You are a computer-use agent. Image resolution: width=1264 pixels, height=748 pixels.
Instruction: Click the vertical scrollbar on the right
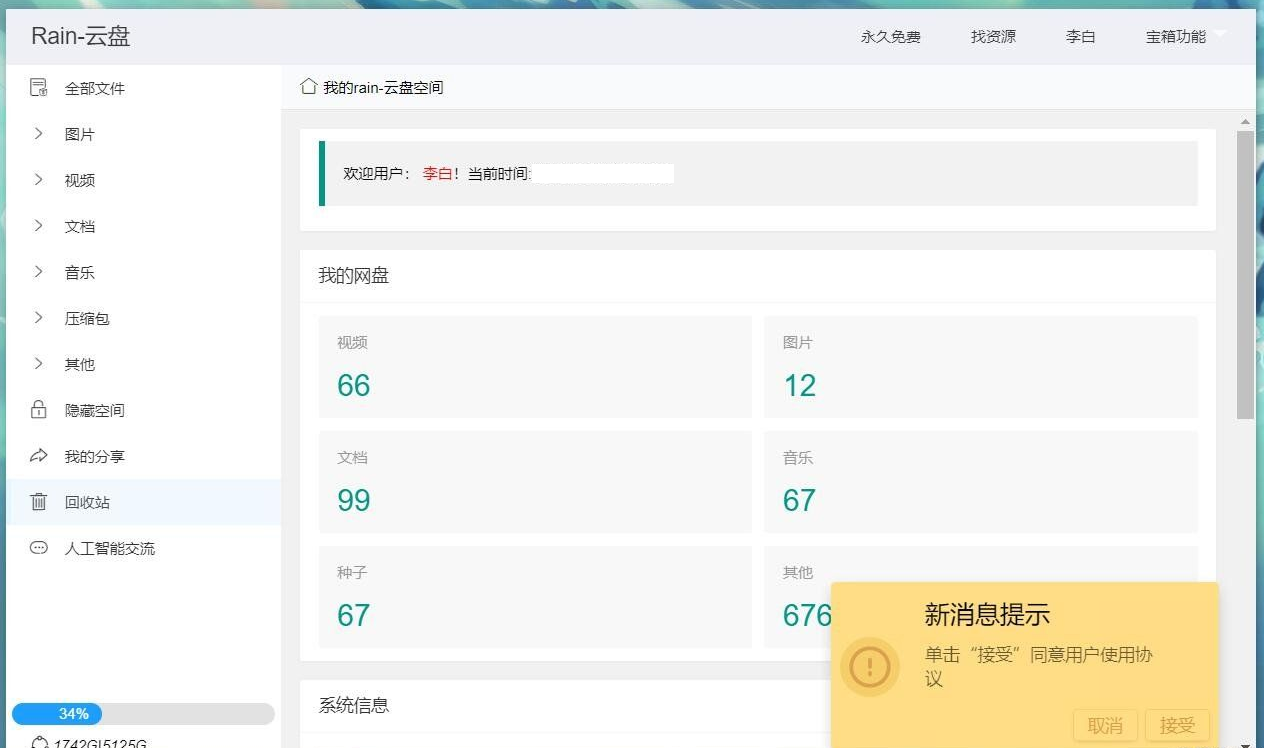pos(1245,275)
